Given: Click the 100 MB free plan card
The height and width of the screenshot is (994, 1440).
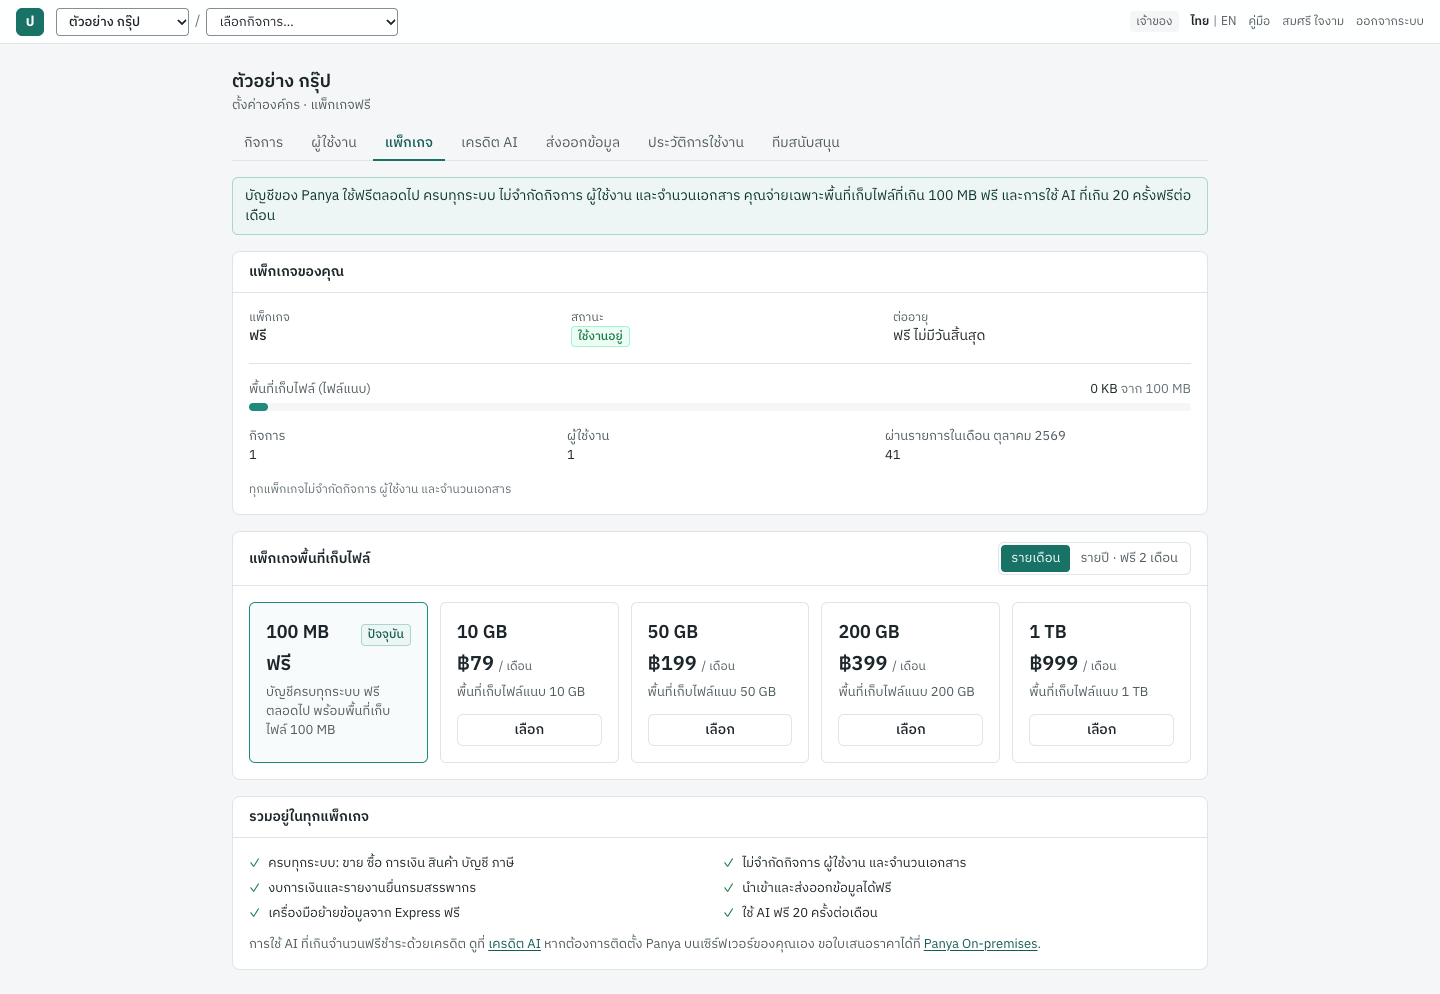Looking at the screenshot, I should coord(338,682).
